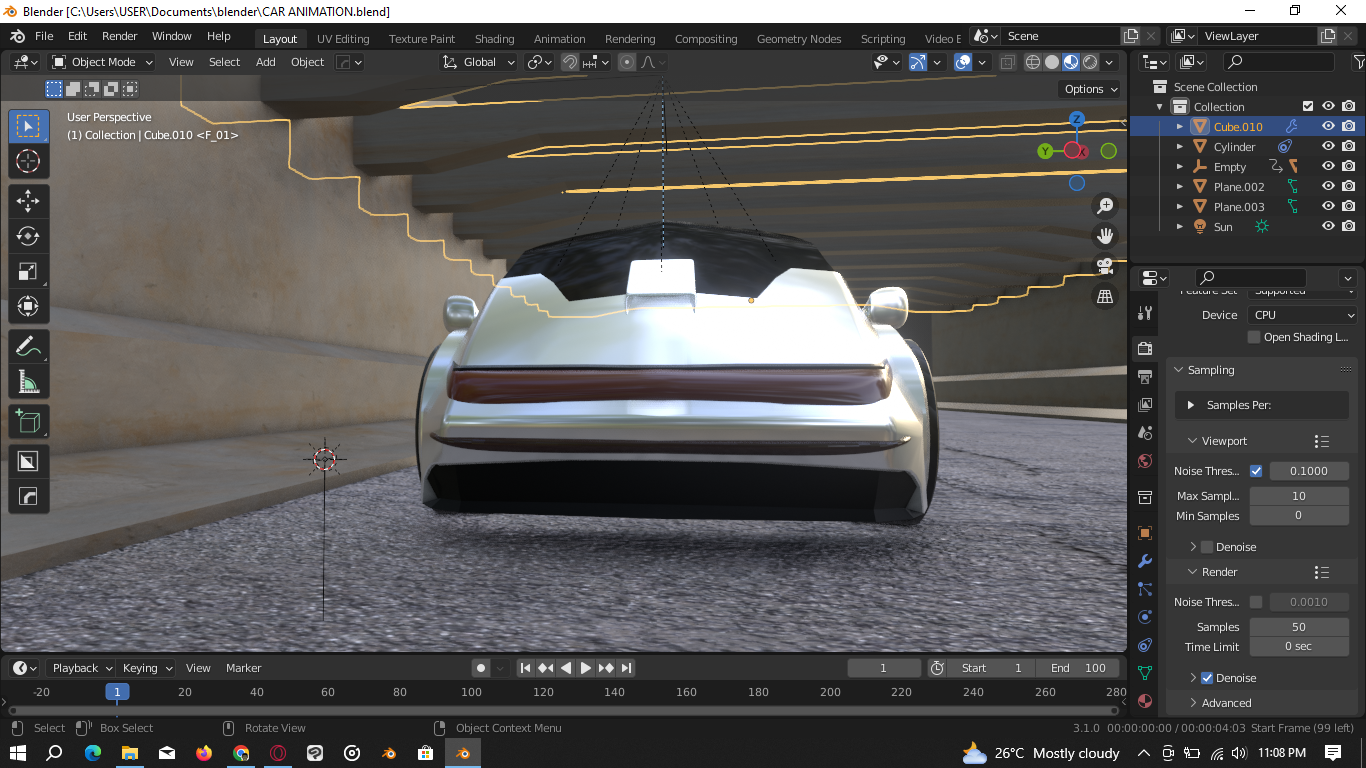Hide Cube.010 in viewport with eye
The width and height of the screenshot is (1366, 768).
[1328, 126]
